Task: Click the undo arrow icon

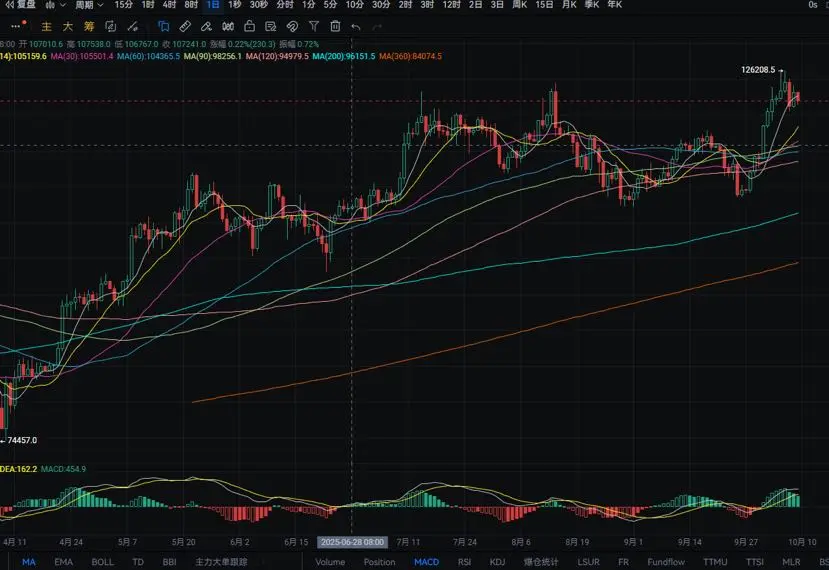Action: click(x=356, y=26)
